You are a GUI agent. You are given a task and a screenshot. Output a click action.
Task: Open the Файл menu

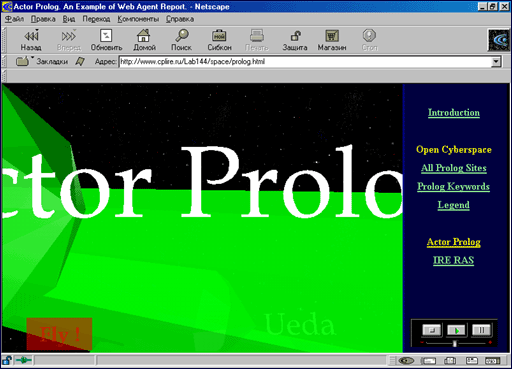pos(14,19)
